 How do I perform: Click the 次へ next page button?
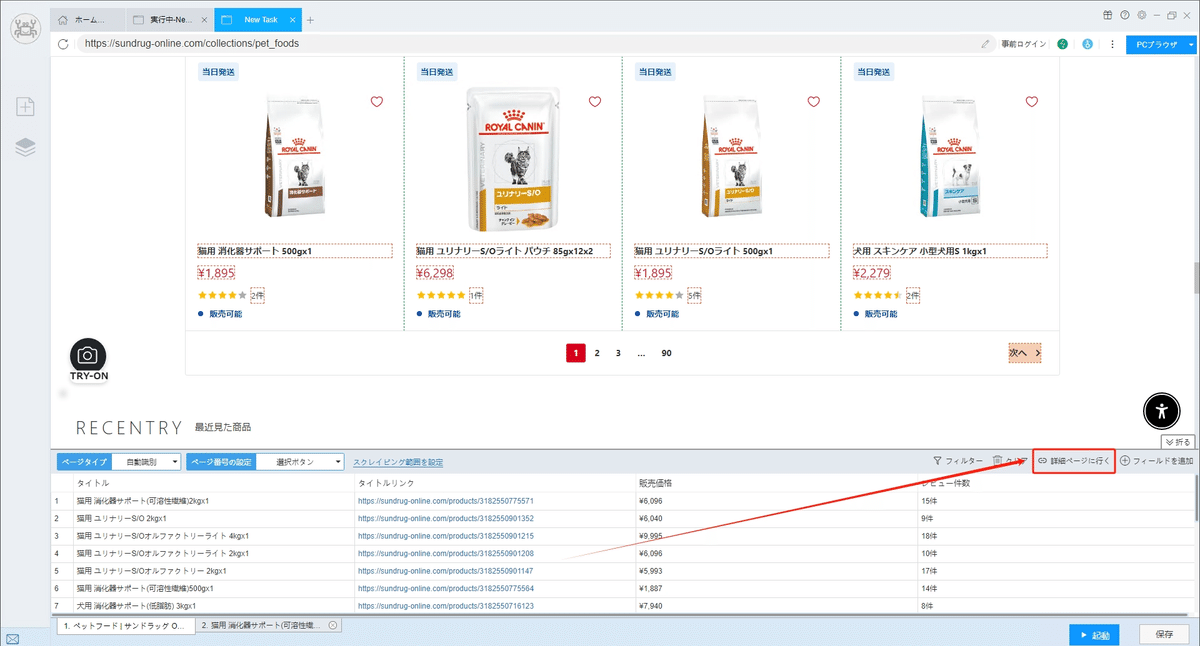1025,353
